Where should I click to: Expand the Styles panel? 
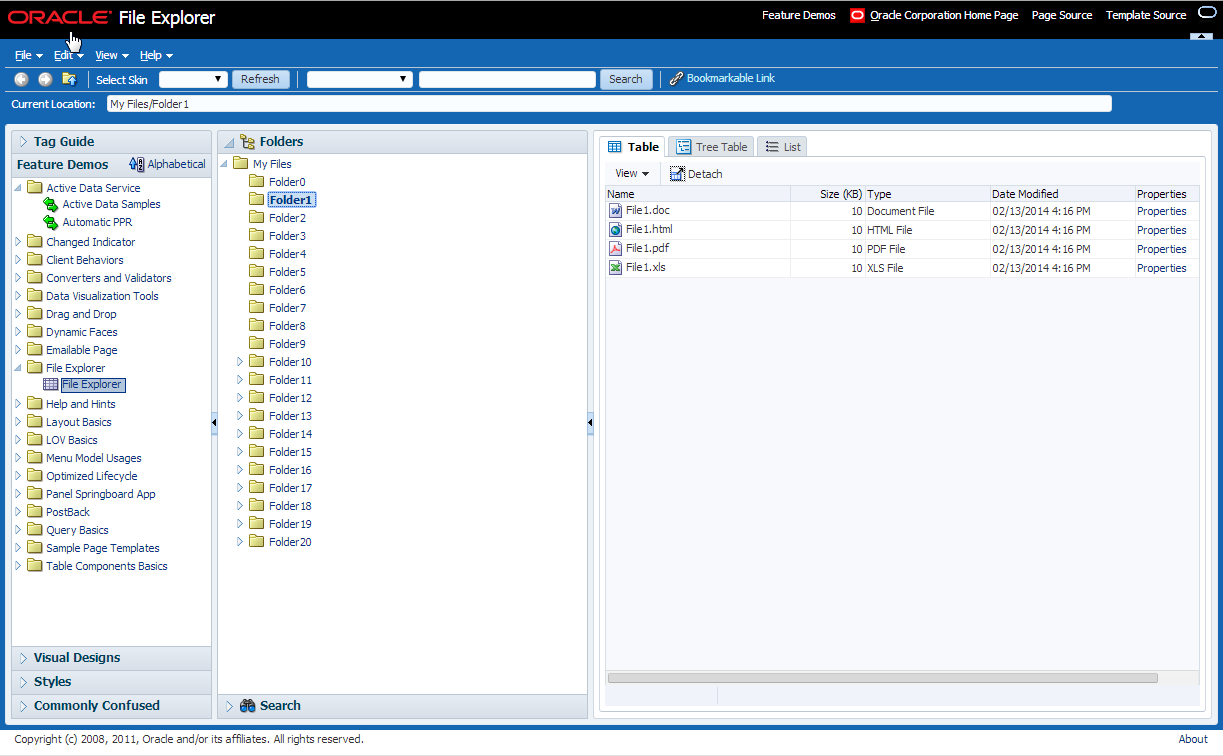23,682
